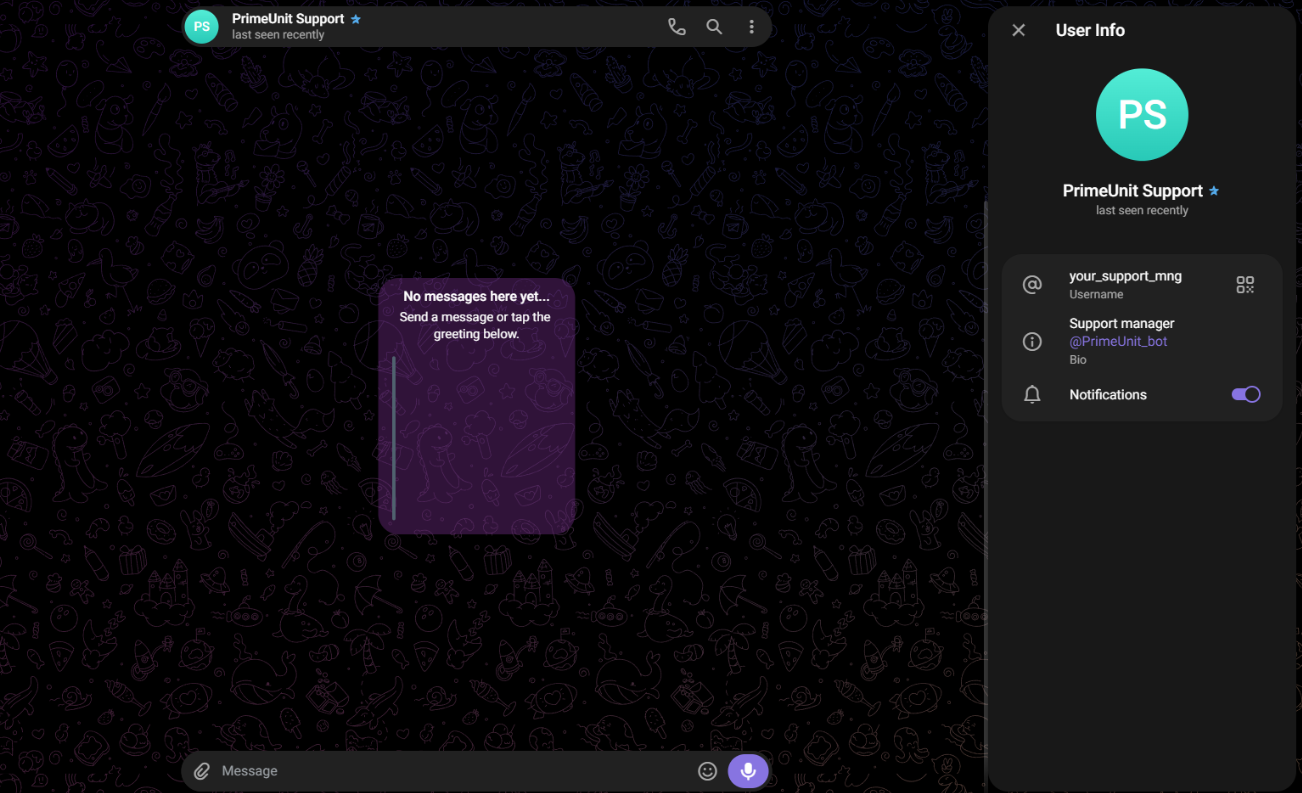Click the large PS profile avatar
The height and width of the screenshot is (793, 1302).
click(1142, 115)
